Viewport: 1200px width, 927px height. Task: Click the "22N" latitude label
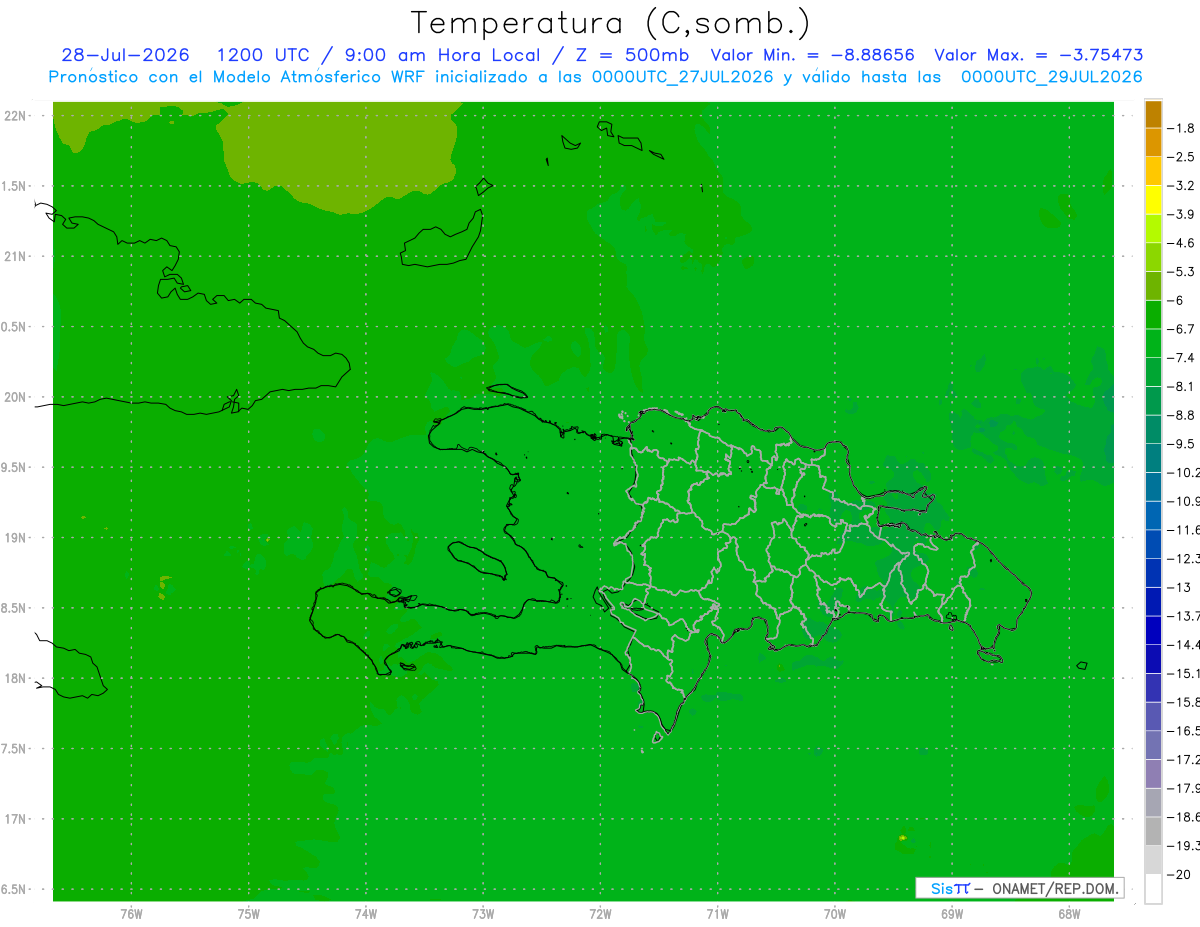[x=17, y=116]
